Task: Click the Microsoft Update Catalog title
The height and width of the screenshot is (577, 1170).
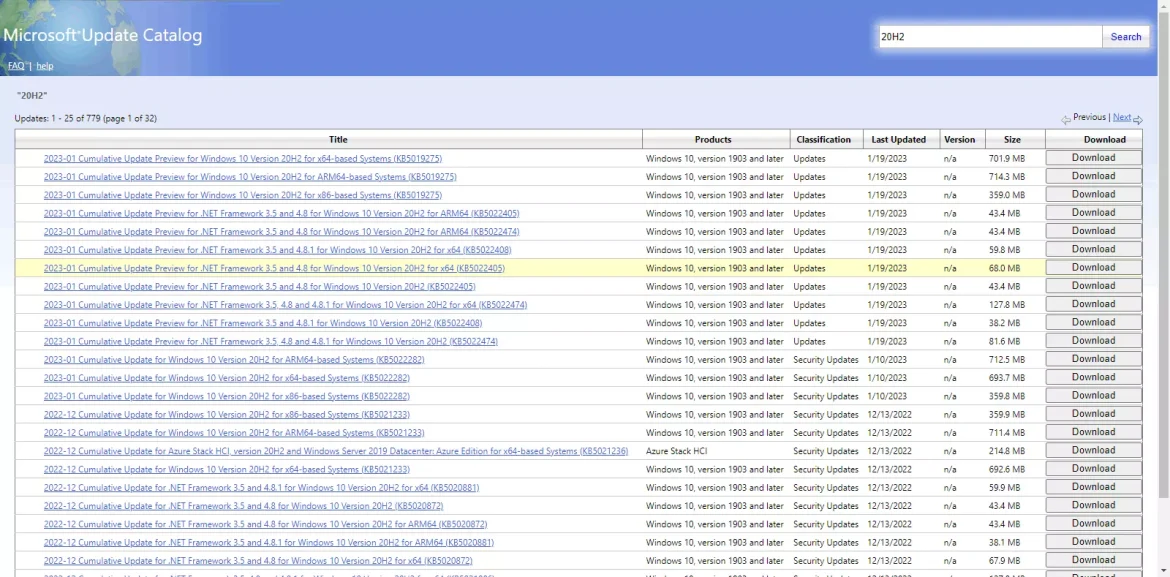Action: click(x=102, y=35)
